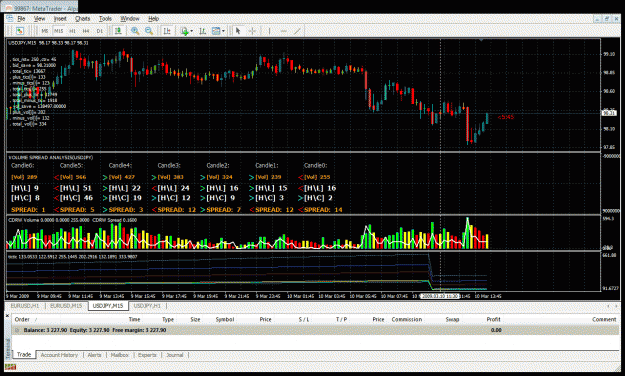Image resolution: width=625 pixels, height=376 pixels.
Task: Toggle chart shift icon
Action: point(167,31)
